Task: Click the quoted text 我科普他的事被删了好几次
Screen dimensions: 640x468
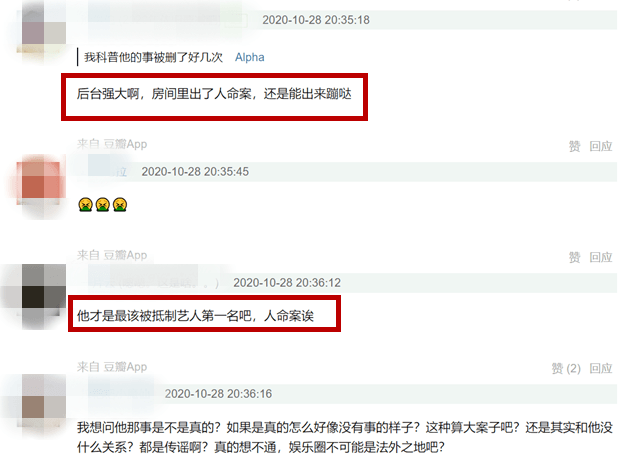Action: (153, 57)
